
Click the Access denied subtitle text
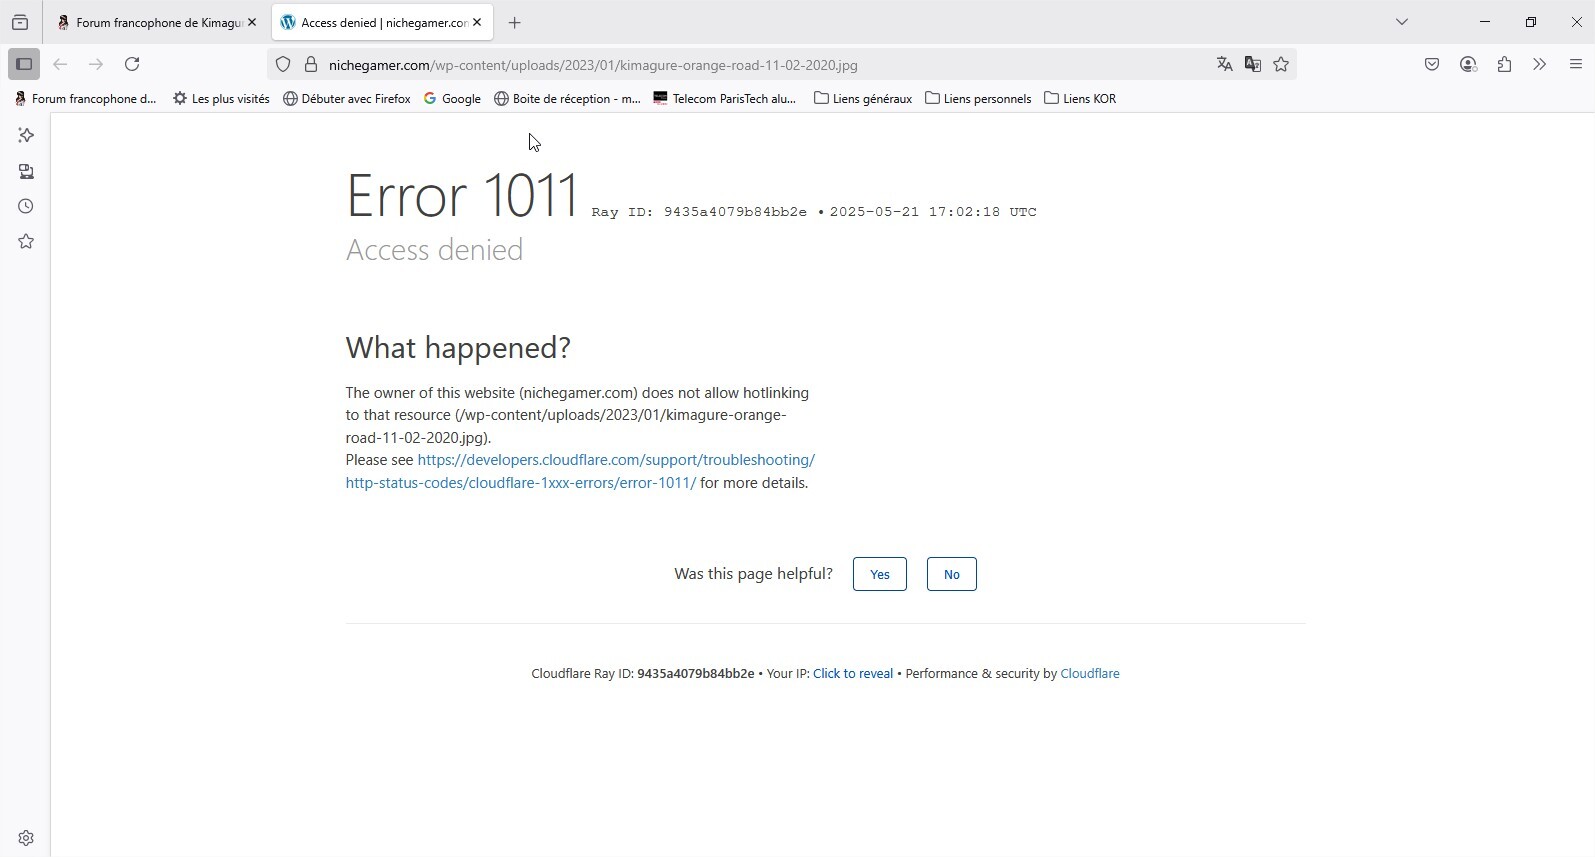(434, 249)
